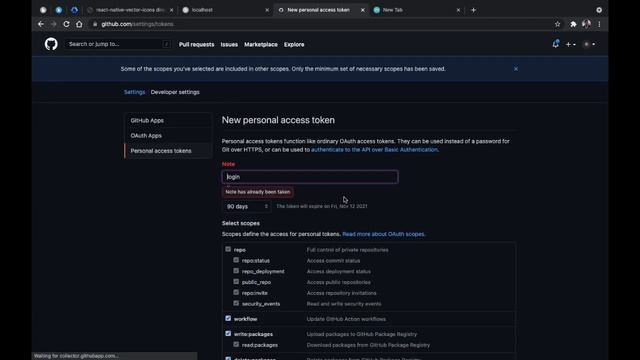The width and height of the screenshot is (640, 360).
Task: Open Explore in top nav
Action: [294, 44]
